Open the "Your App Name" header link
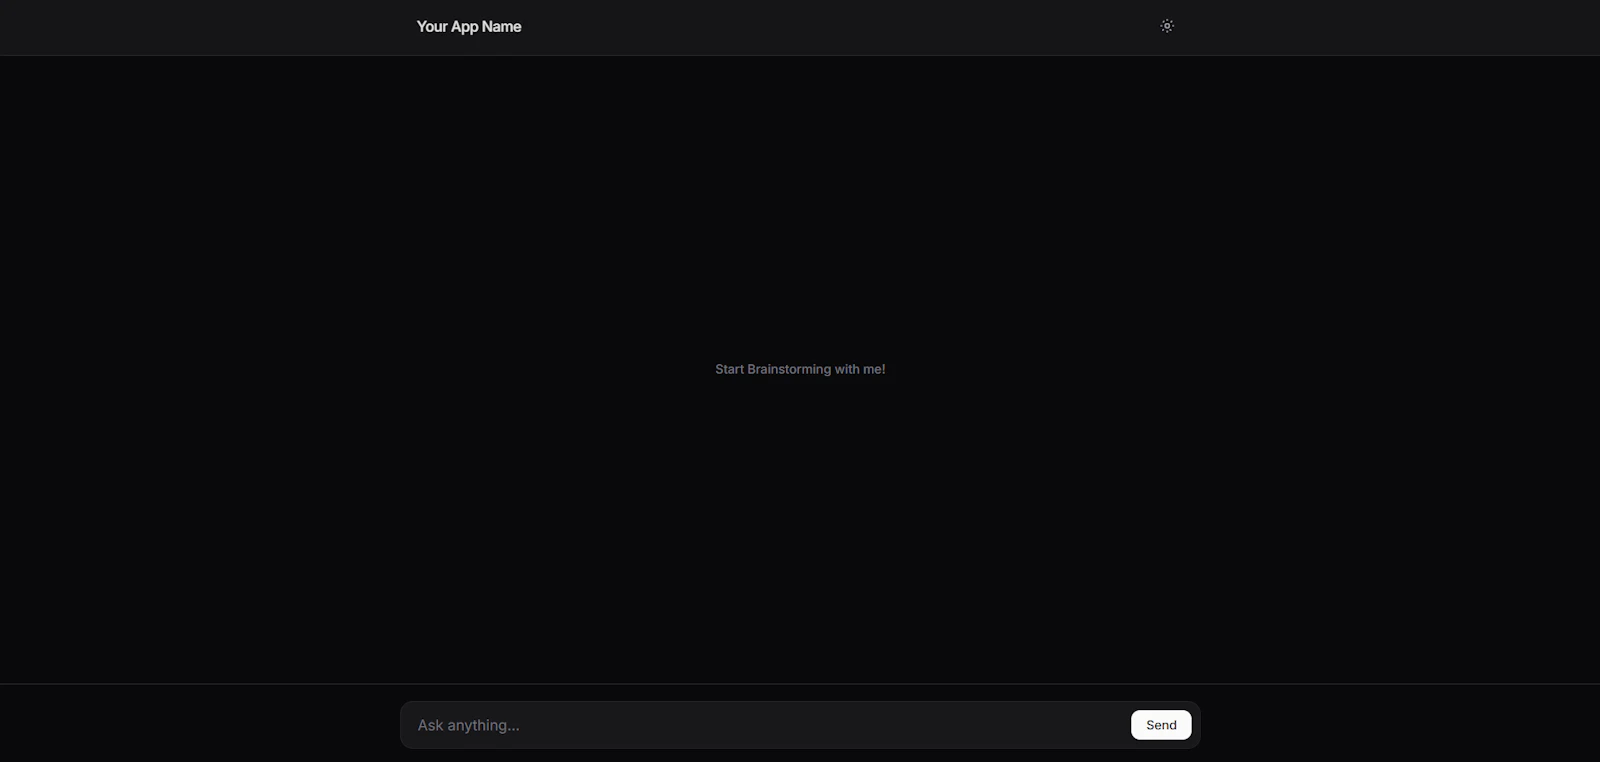 pyautogui.click(x=469, y=27)
